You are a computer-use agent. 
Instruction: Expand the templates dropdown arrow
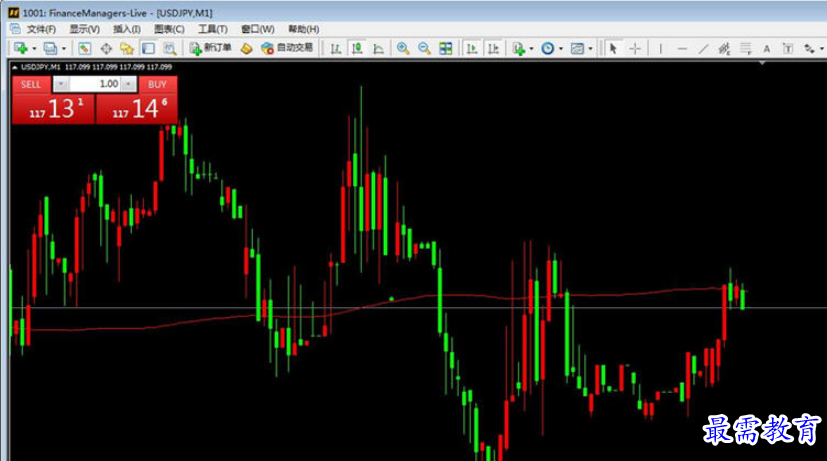click(590, 49)
